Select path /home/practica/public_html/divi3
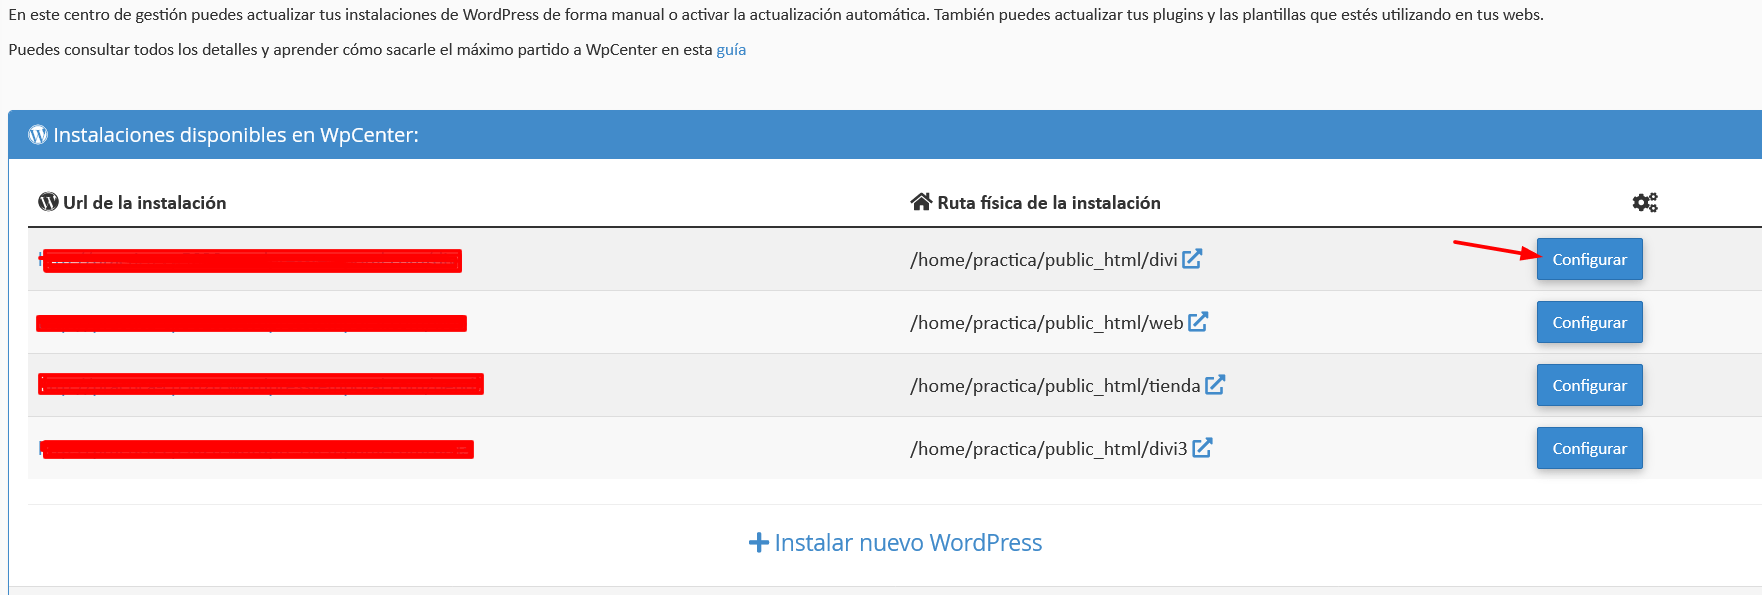The image size is (1762, 595). (x=1049, y=449)
